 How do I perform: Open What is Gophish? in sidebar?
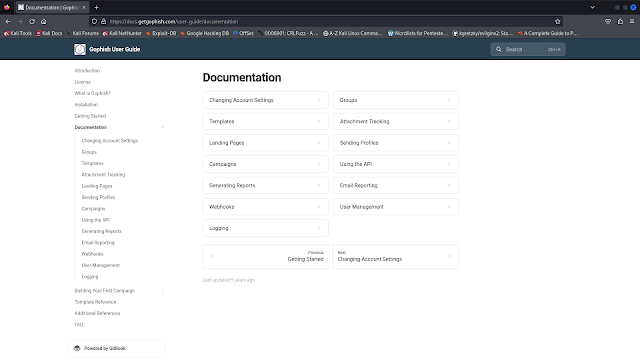[x=93, y=93]
